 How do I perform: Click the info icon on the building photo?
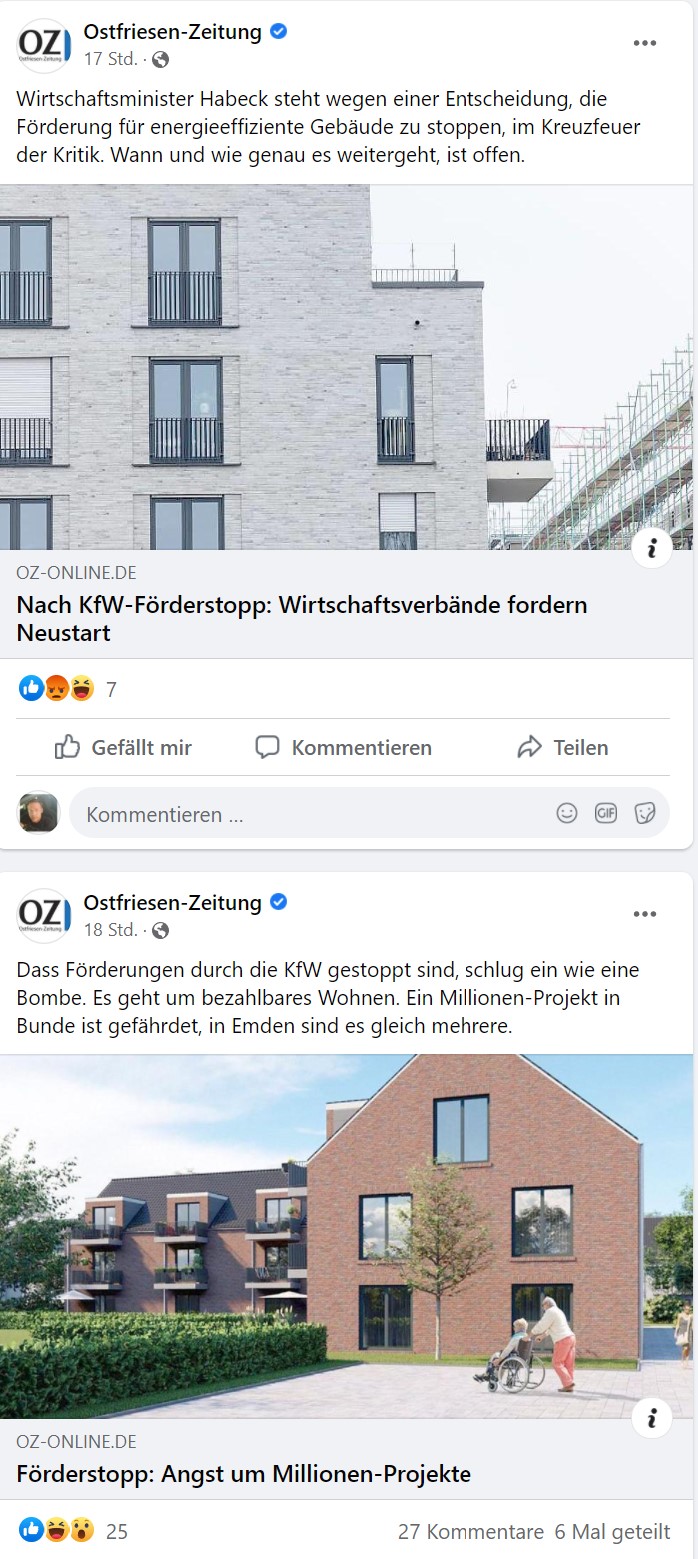[x=653, y=548]
